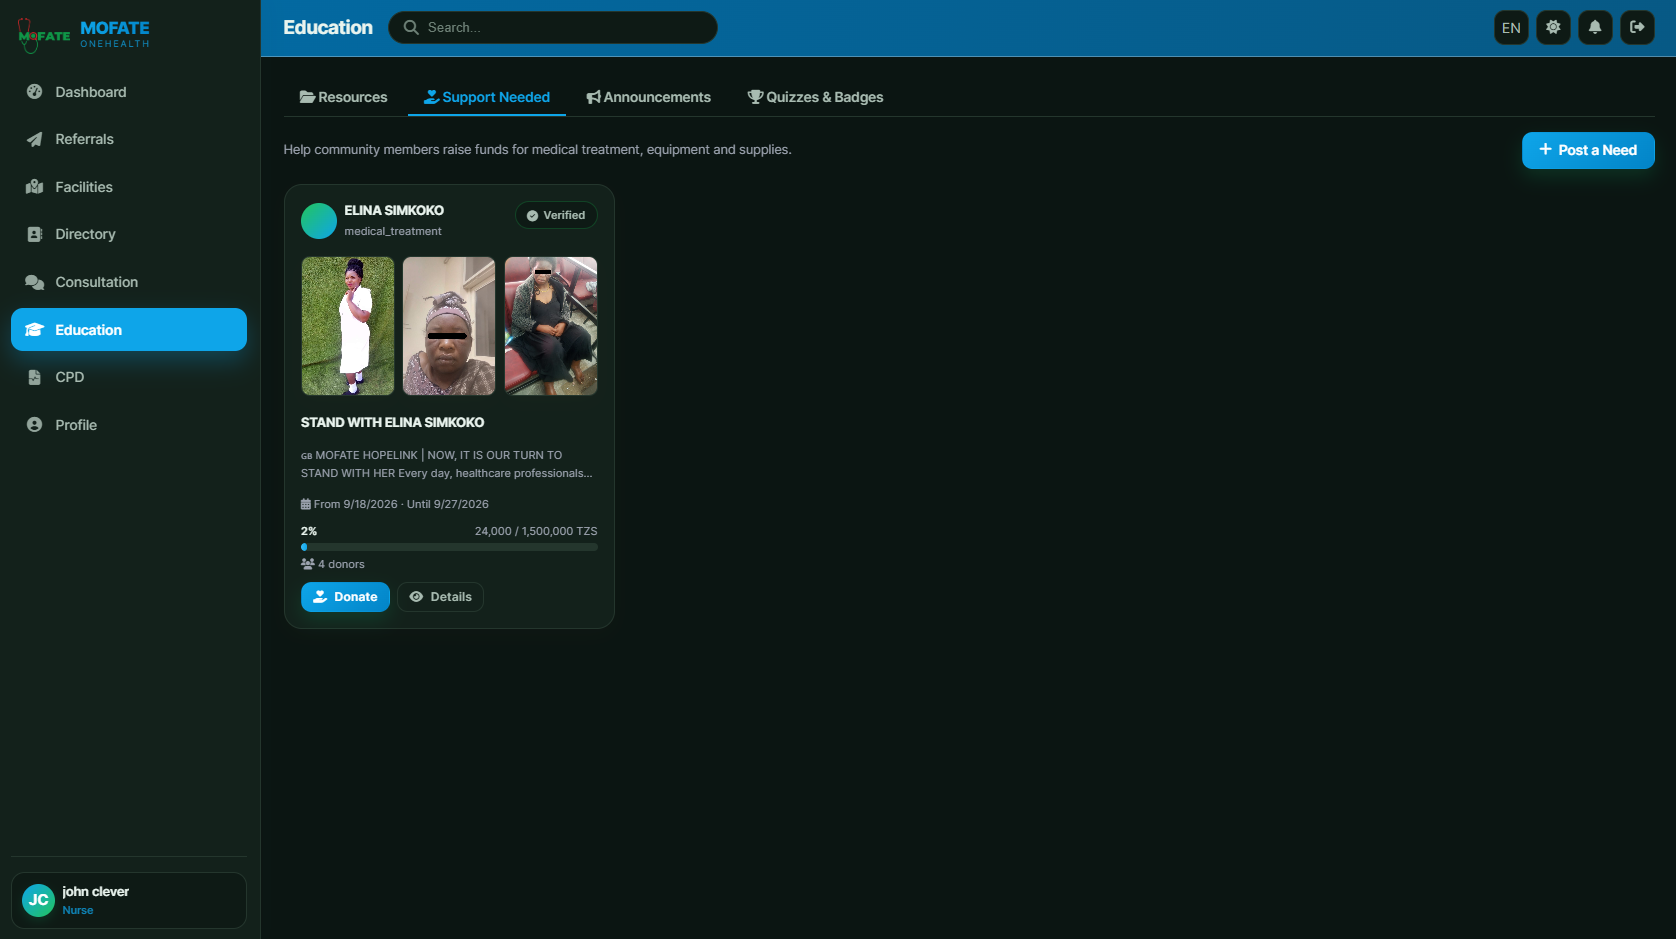The width and height of the screenshot is (1676, 939).
Task: Click the Verified badge
Action: click(x=556, y=215)
